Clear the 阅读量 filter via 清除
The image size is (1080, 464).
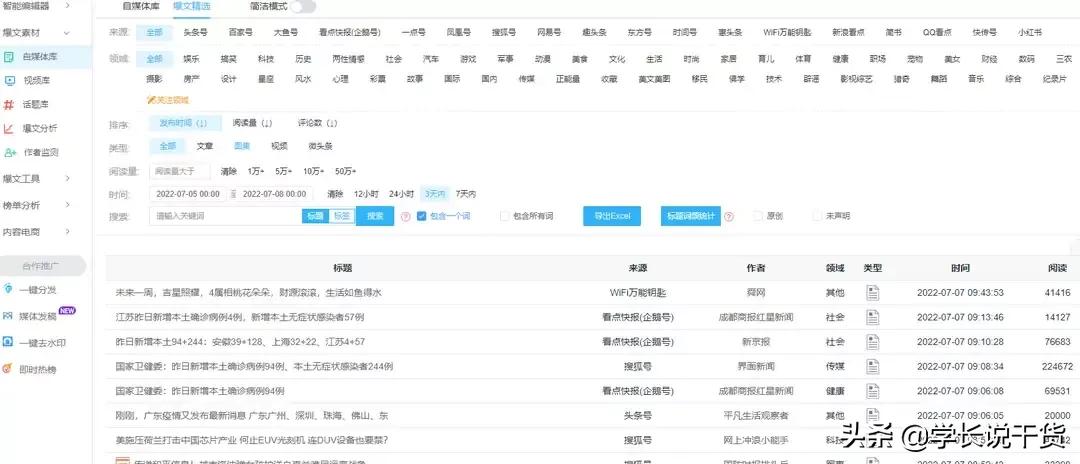[228, 171]
